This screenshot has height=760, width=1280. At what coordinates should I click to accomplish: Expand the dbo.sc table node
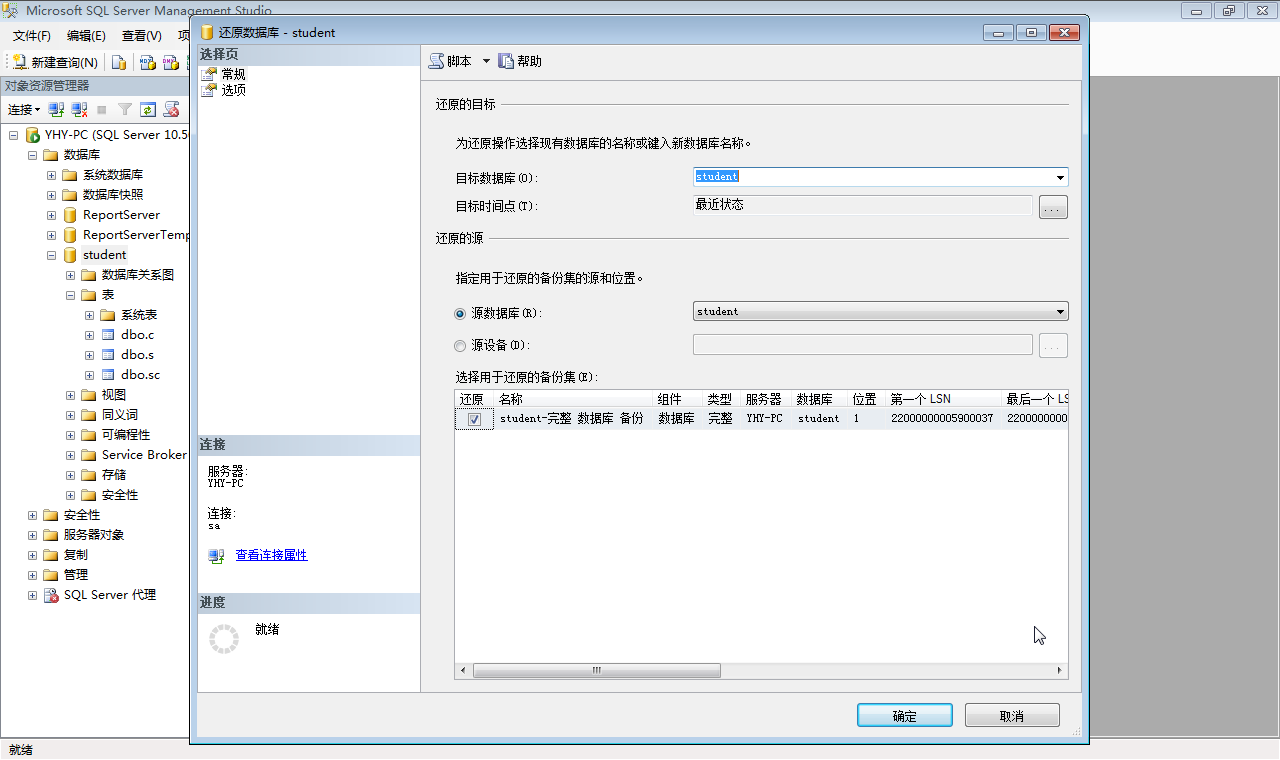90,375
